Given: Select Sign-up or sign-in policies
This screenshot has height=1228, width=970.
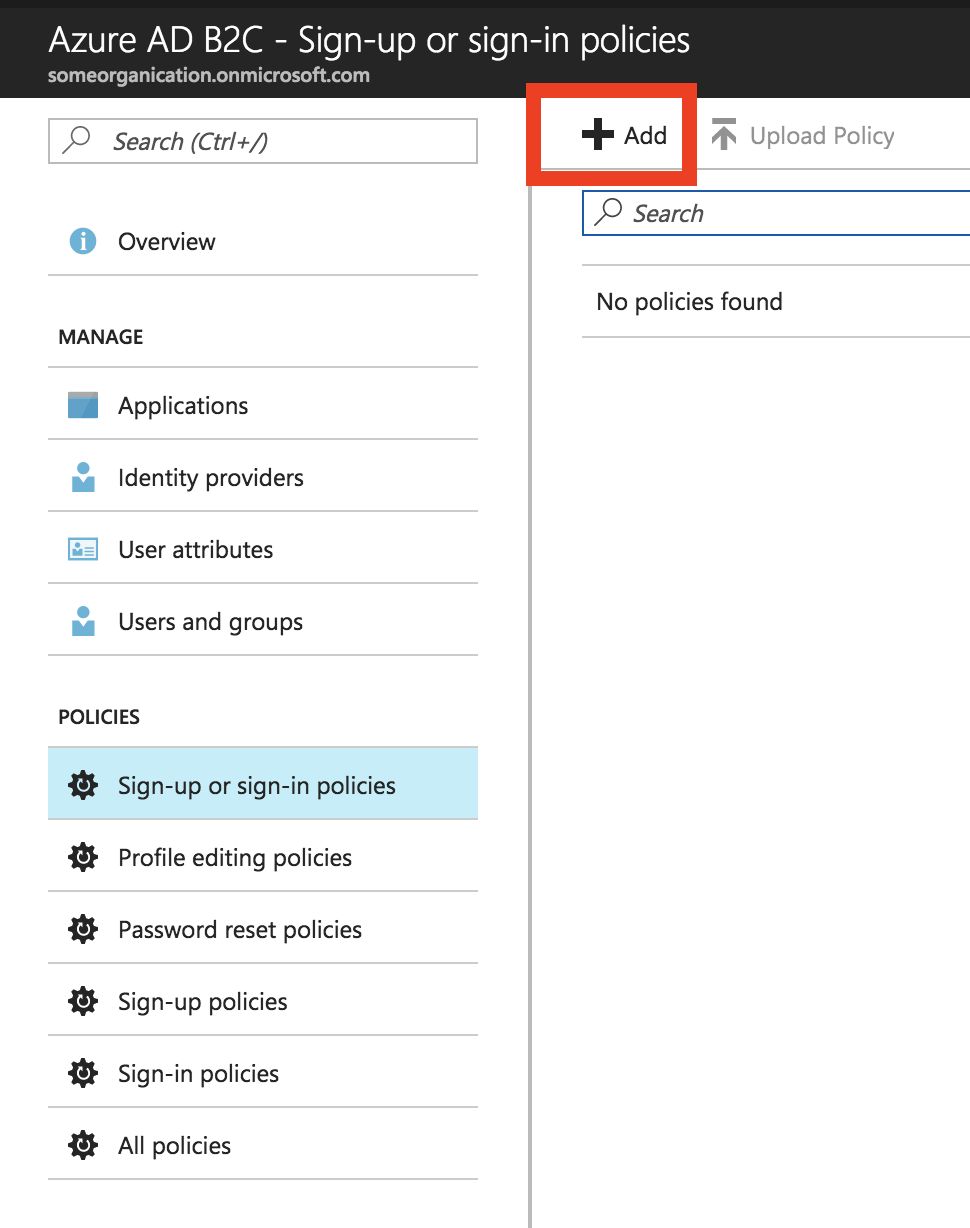Looking at the screenshot, I should (x=263, y=783).
